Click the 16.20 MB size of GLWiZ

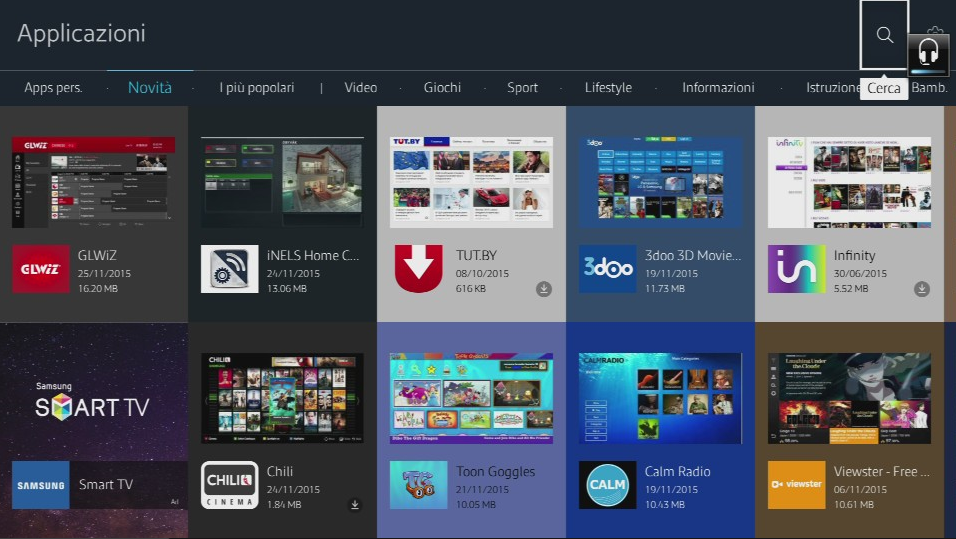(x=98, y=288)
